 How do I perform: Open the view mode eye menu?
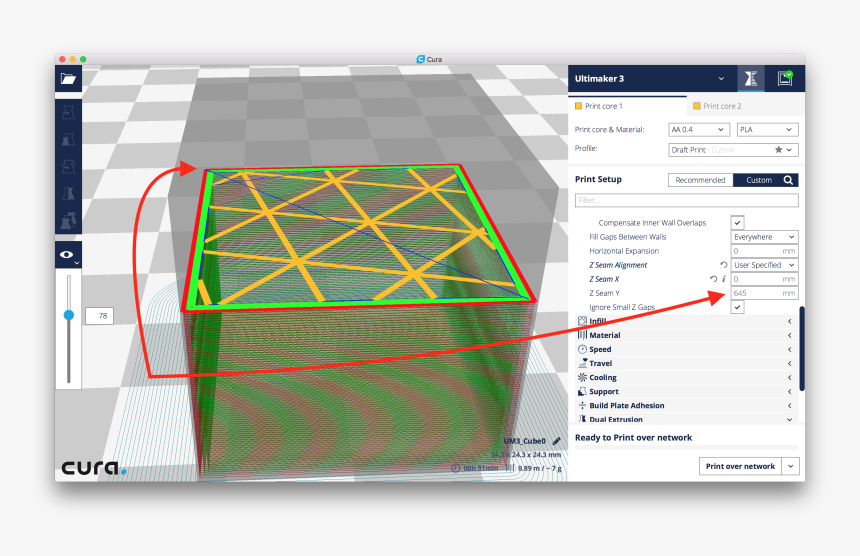(68, 255)
